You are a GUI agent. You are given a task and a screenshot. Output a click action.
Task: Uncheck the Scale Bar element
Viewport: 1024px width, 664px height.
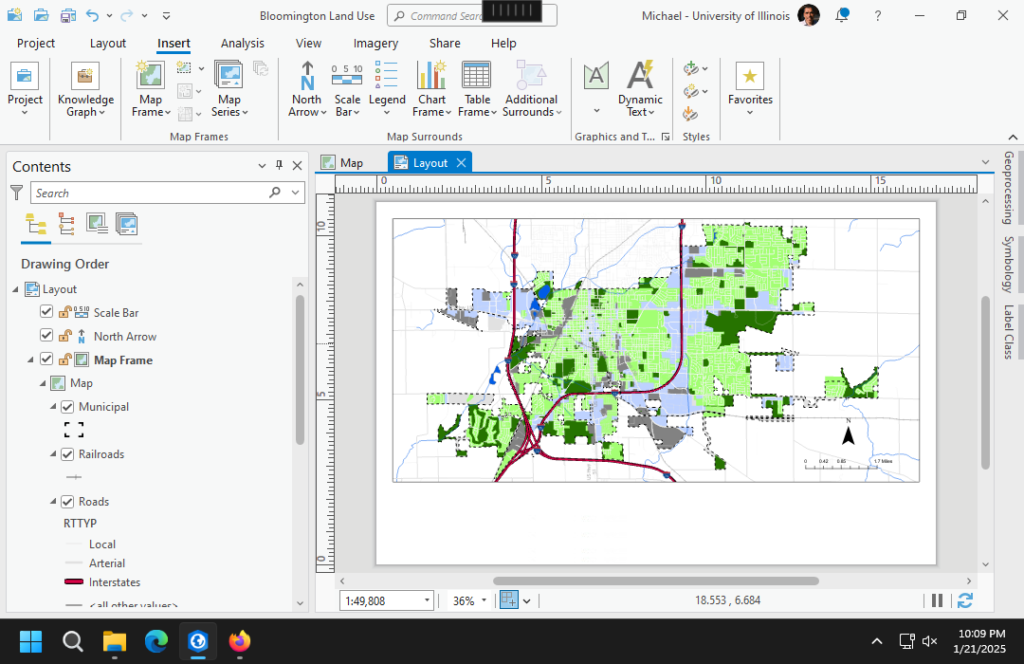pyautogui.click(x=46, y=311)
